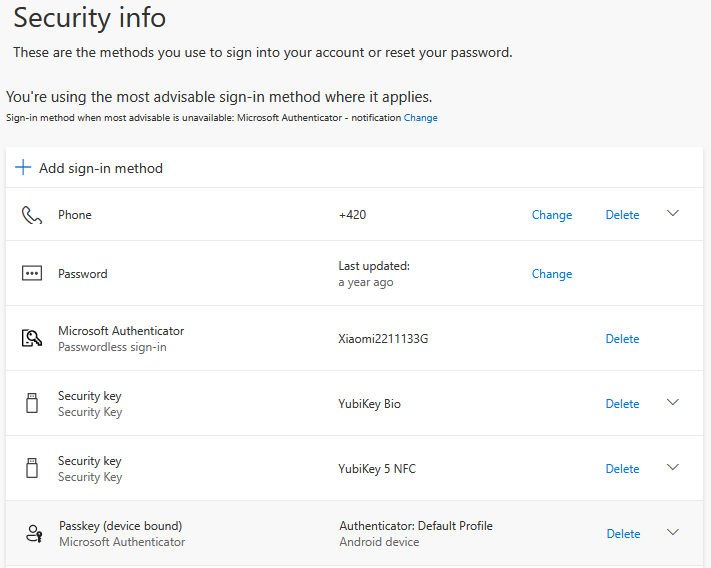Delete the Phone sign-in method
The image size is (711, 568).
623,215
